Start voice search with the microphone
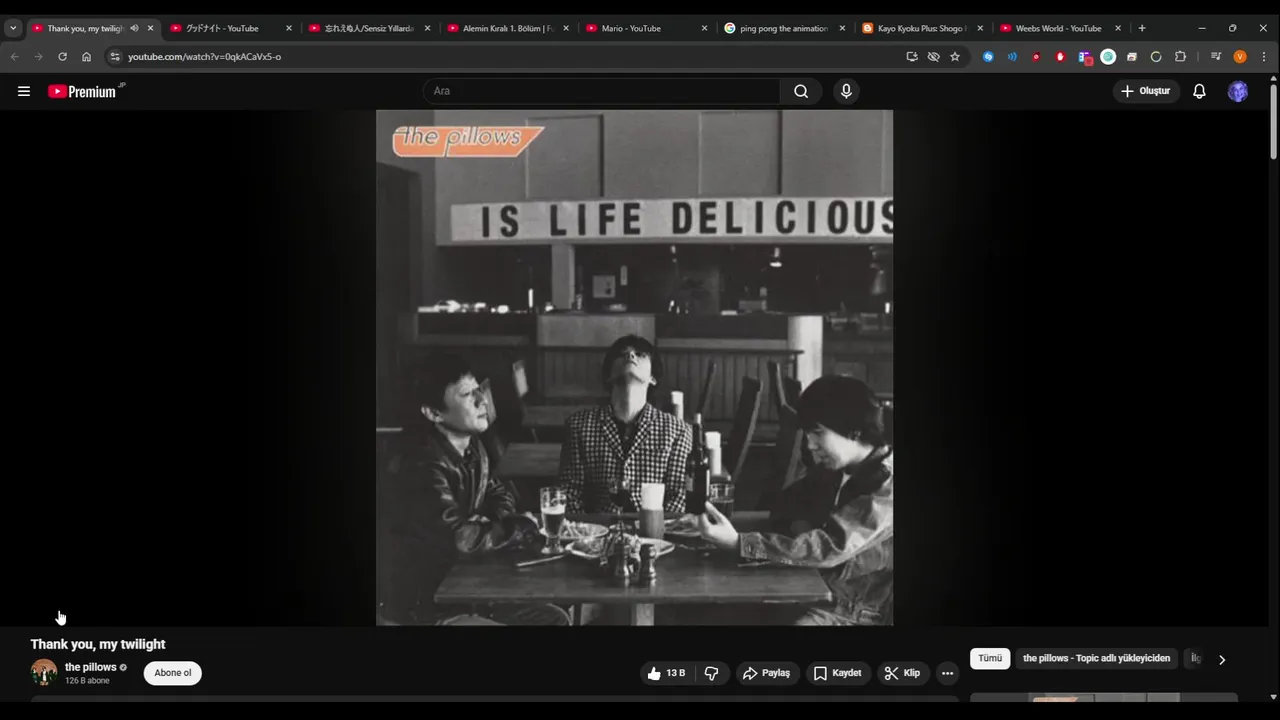 tap(846, 91)
